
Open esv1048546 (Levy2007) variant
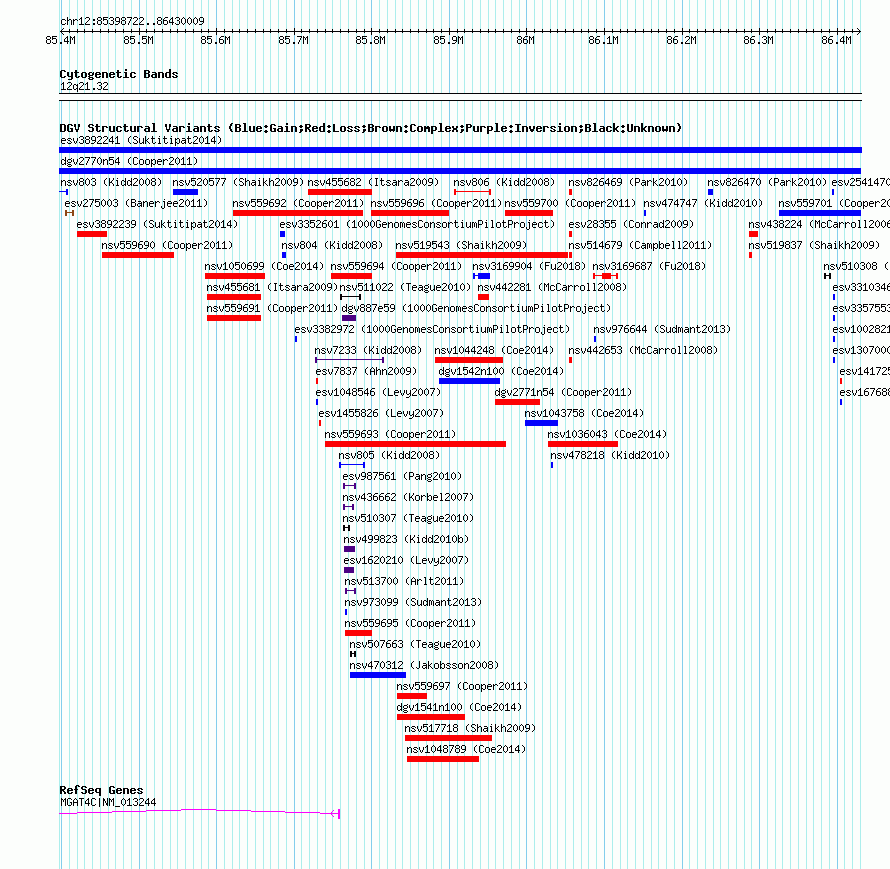(378, 392)
